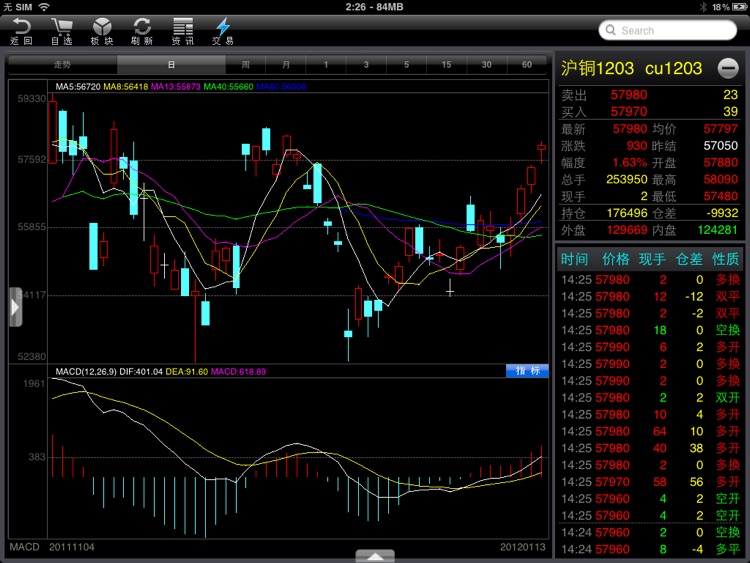Click the 最高 value 58090
Image resolution: width=750 pixels, height=563 pixels.
click(x=720, y=179)
